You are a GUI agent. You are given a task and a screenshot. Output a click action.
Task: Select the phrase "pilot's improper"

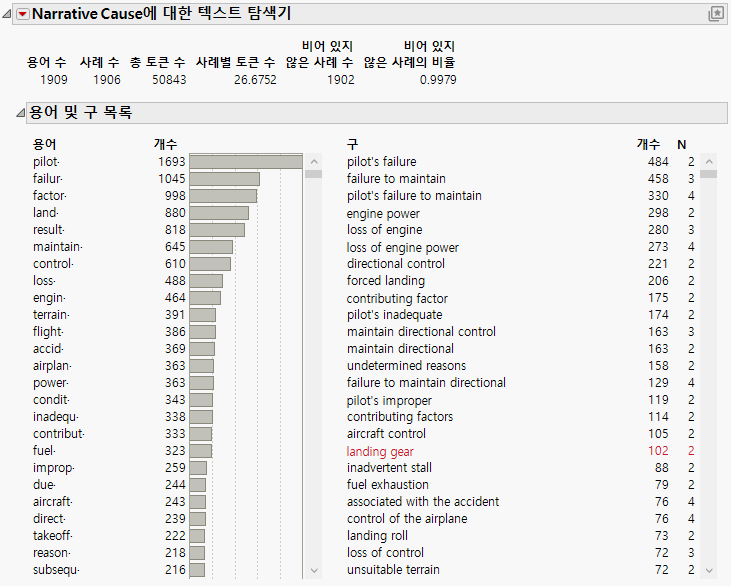389,401
